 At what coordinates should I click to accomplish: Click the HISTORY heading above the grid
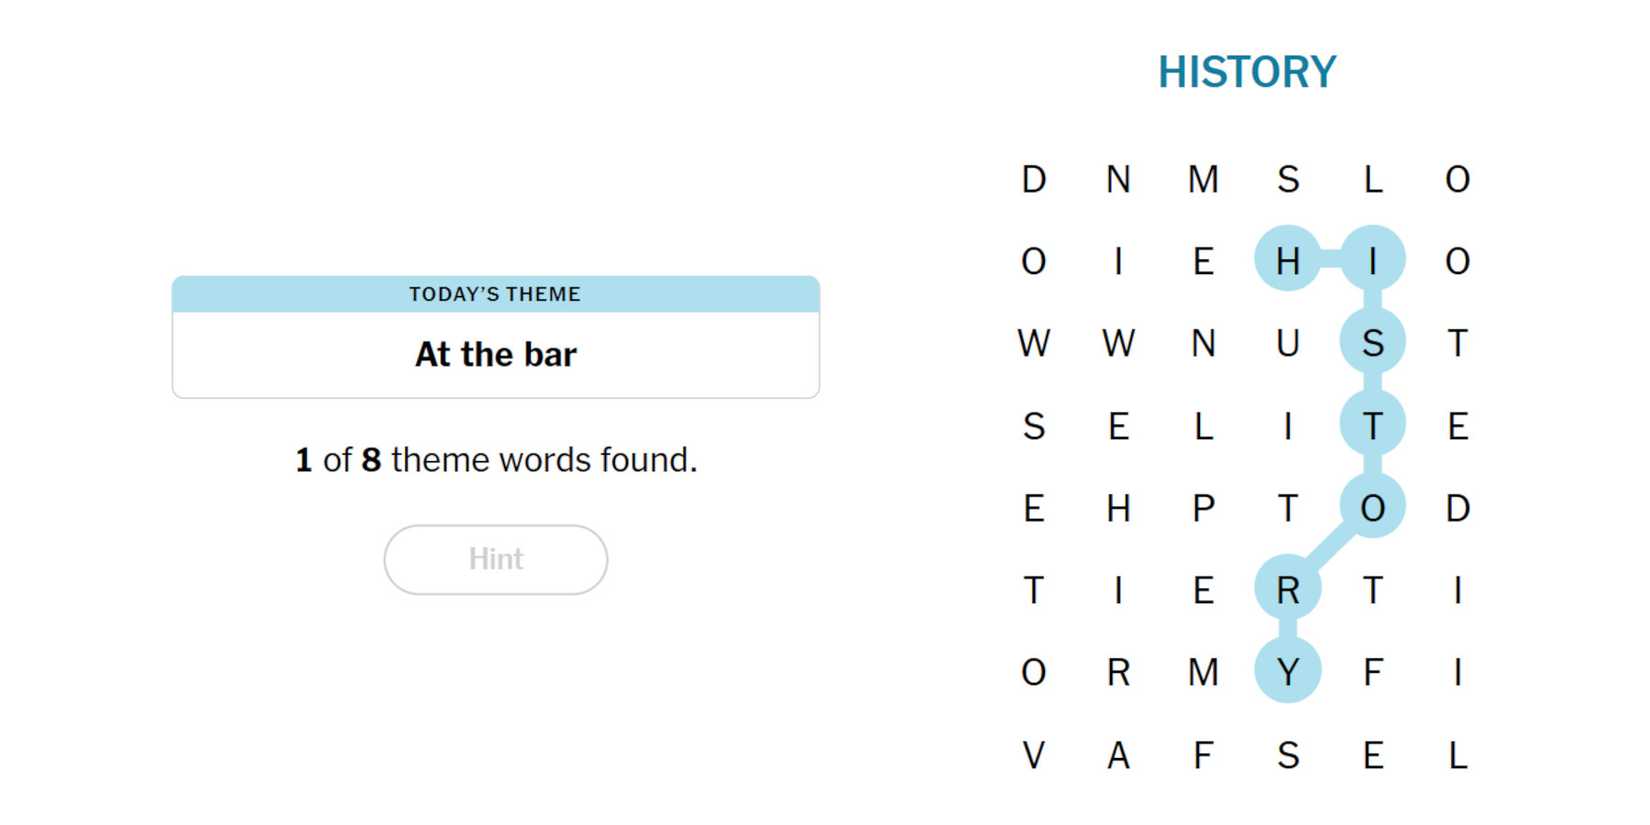pos(1246,72)
